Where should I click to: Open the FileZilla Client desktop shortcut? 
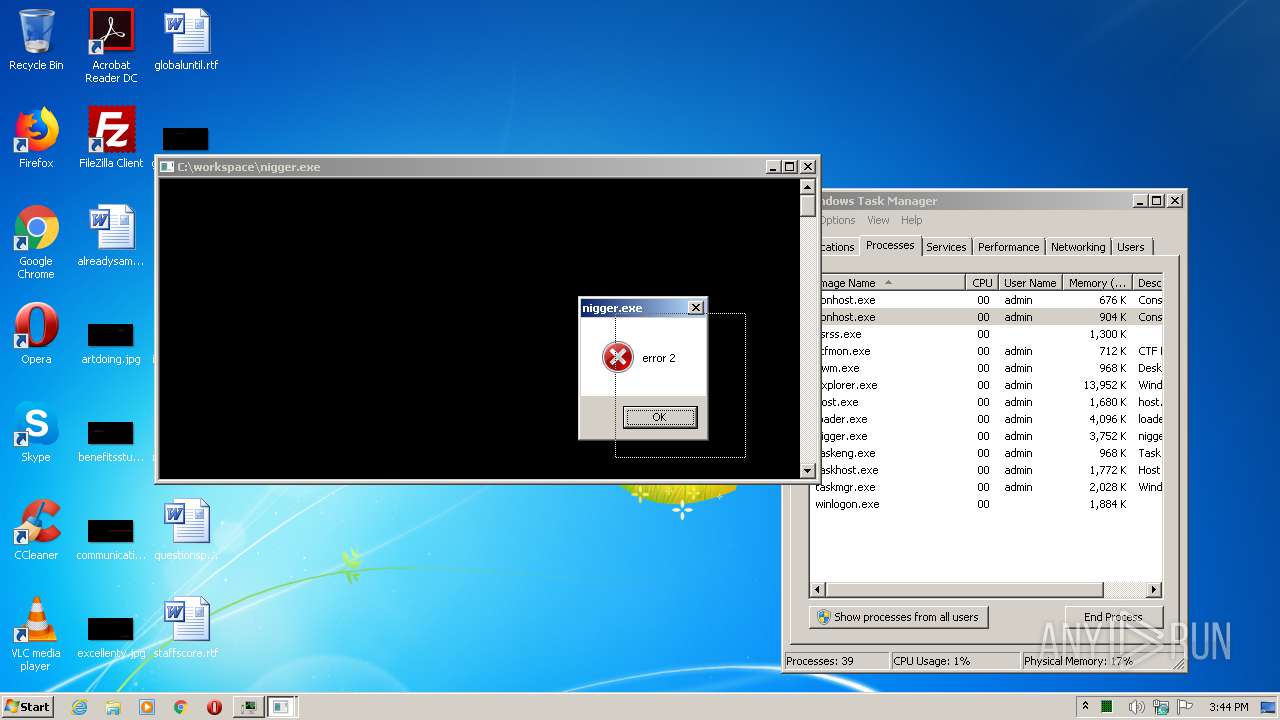(111, 138)
